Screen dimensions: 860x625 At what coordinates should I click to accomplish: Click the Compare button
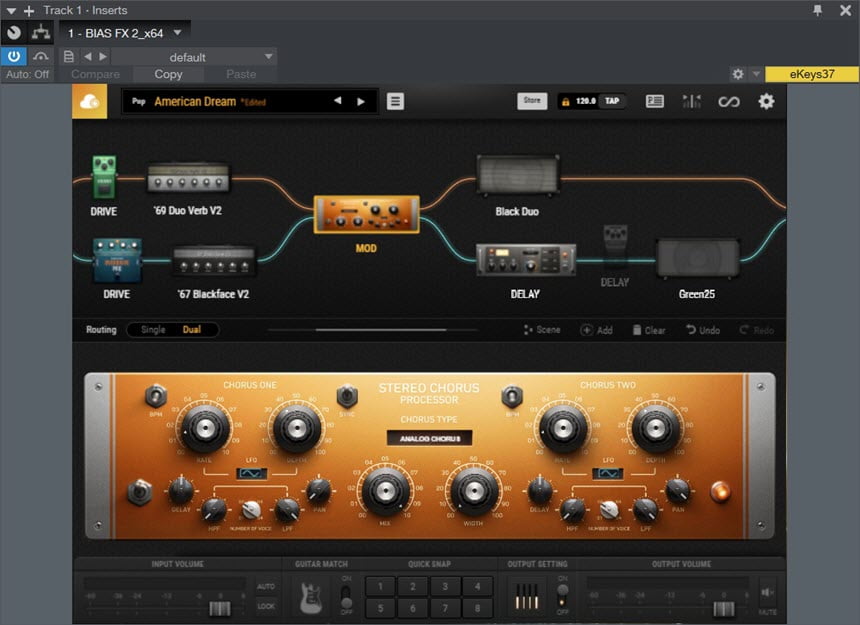95,74
